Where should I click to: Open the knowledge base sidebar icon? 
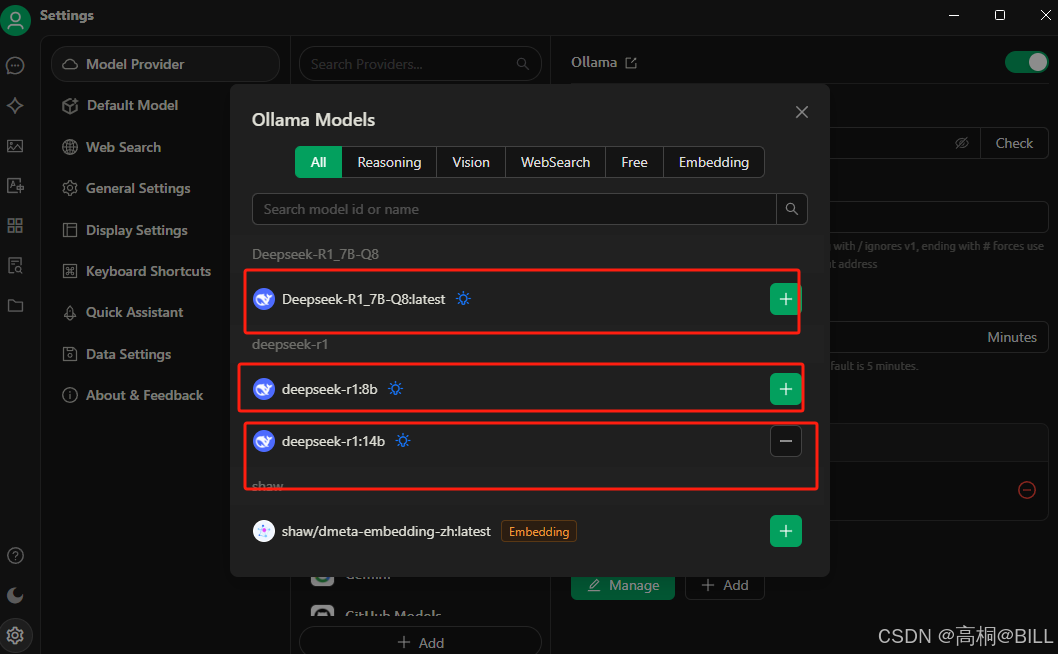coord(15,265)
